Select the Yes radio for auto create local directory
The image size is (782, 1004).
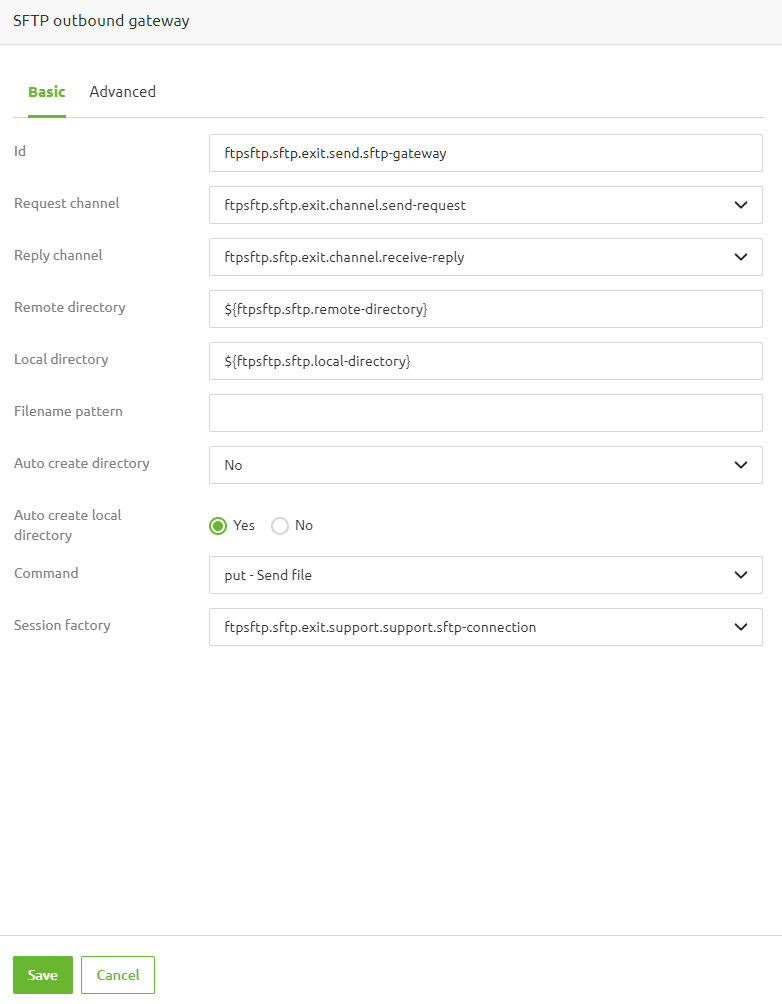point(218,525)
